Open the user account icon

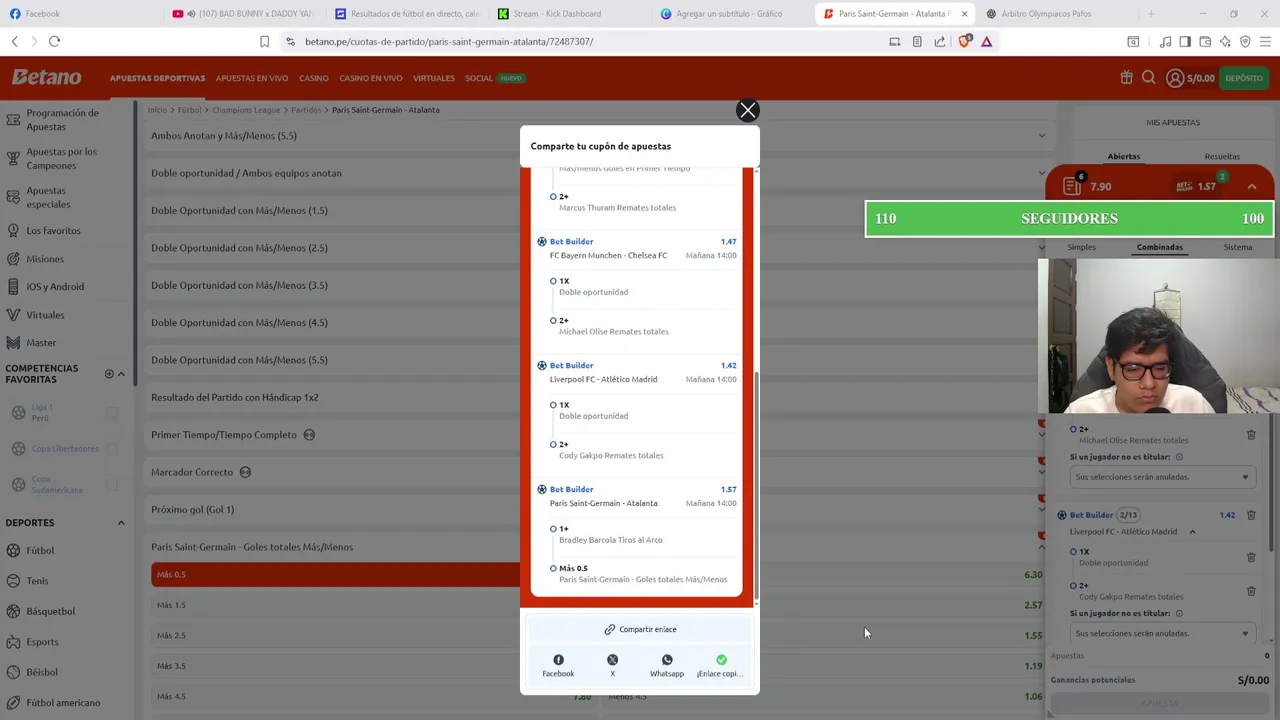(1175, 77)
